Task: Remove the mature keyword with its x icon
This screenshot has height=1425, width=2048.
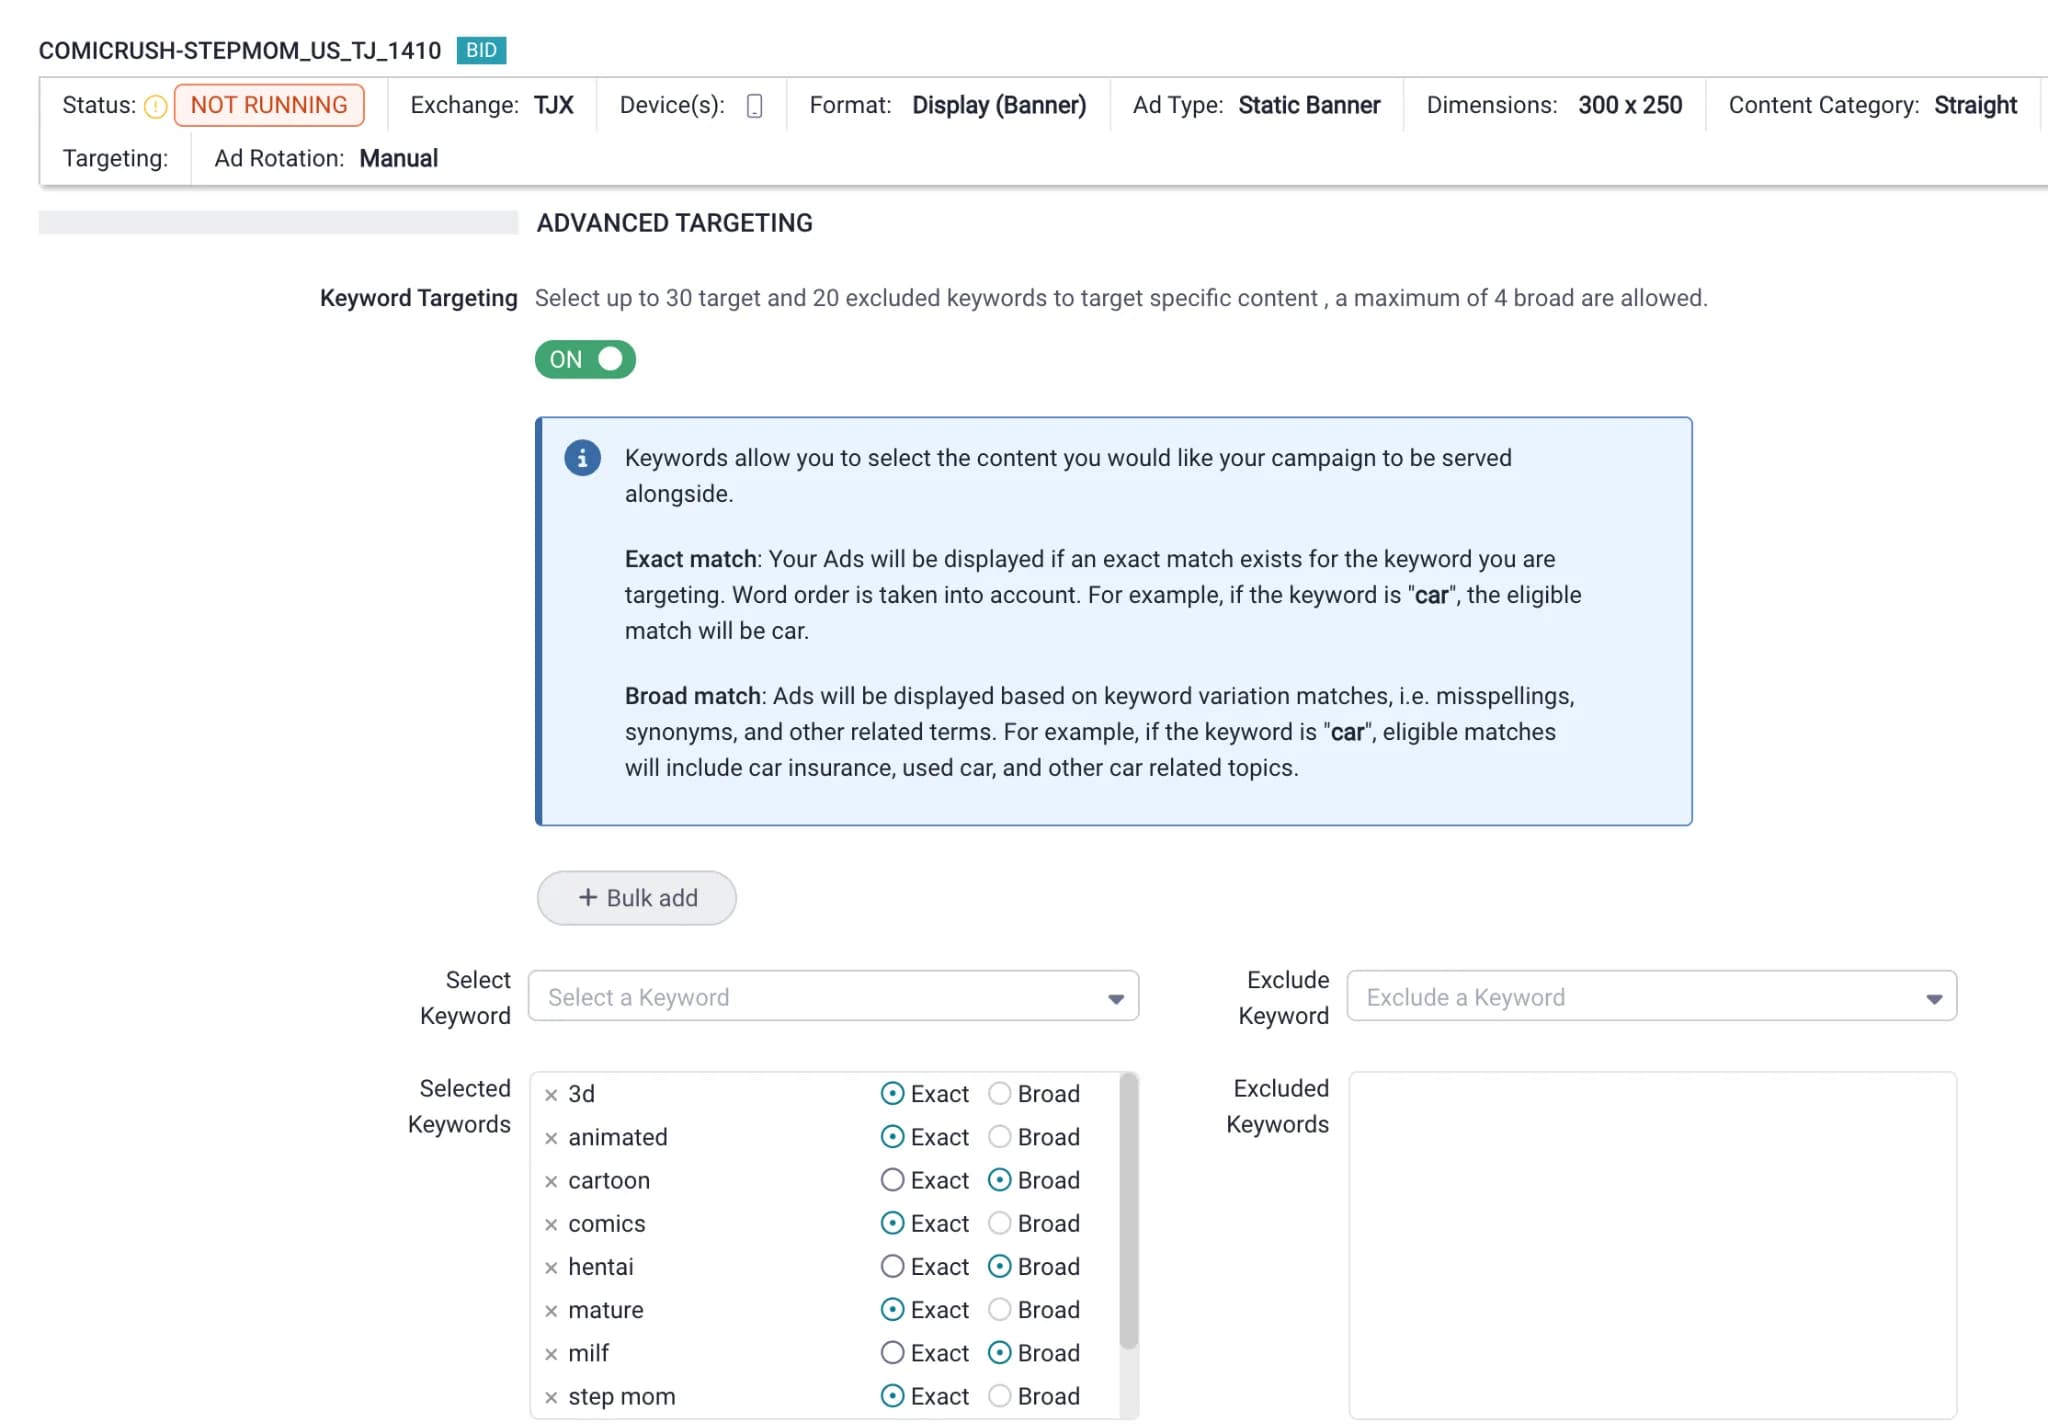Action: [x=551, y=1311]
